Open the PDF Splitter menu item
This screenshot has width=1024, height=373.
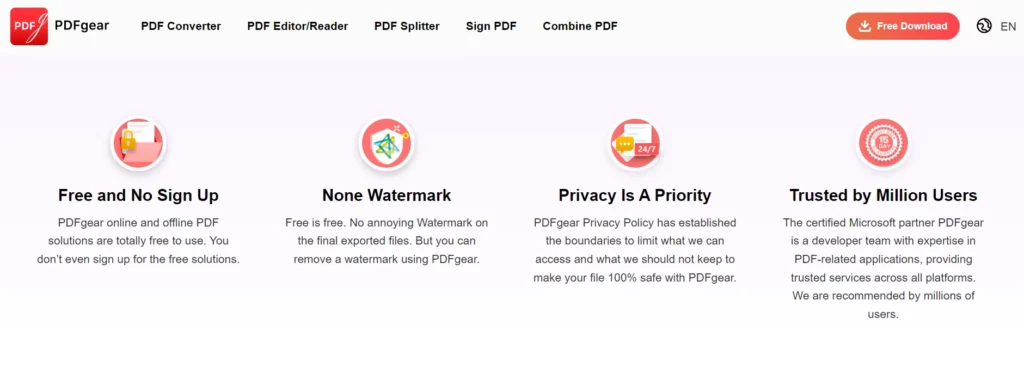407,26
